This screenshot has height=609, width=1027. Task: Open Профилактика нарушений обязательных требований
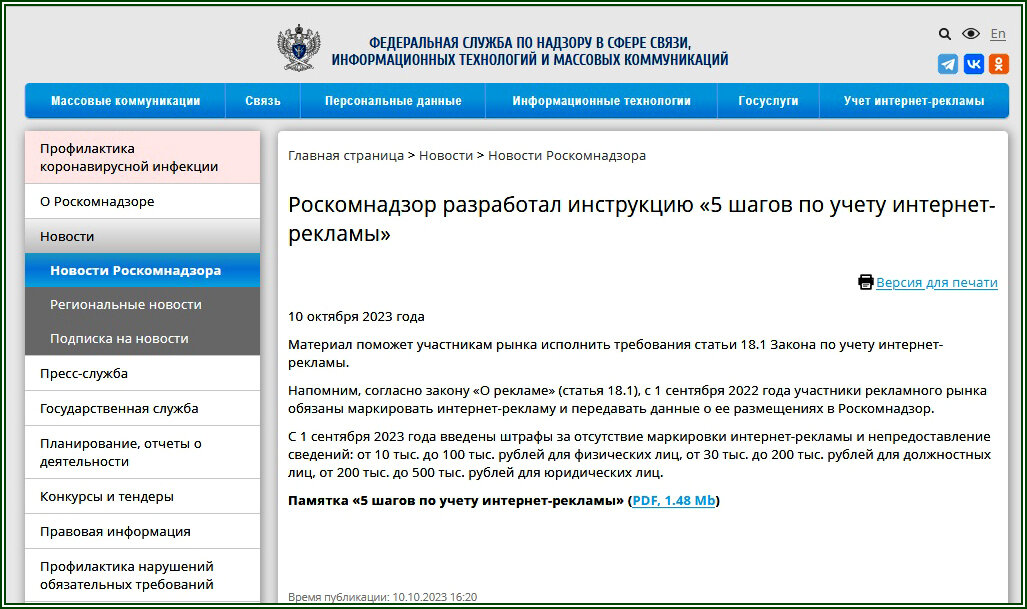pyautogui.click(x=142, y=576)
